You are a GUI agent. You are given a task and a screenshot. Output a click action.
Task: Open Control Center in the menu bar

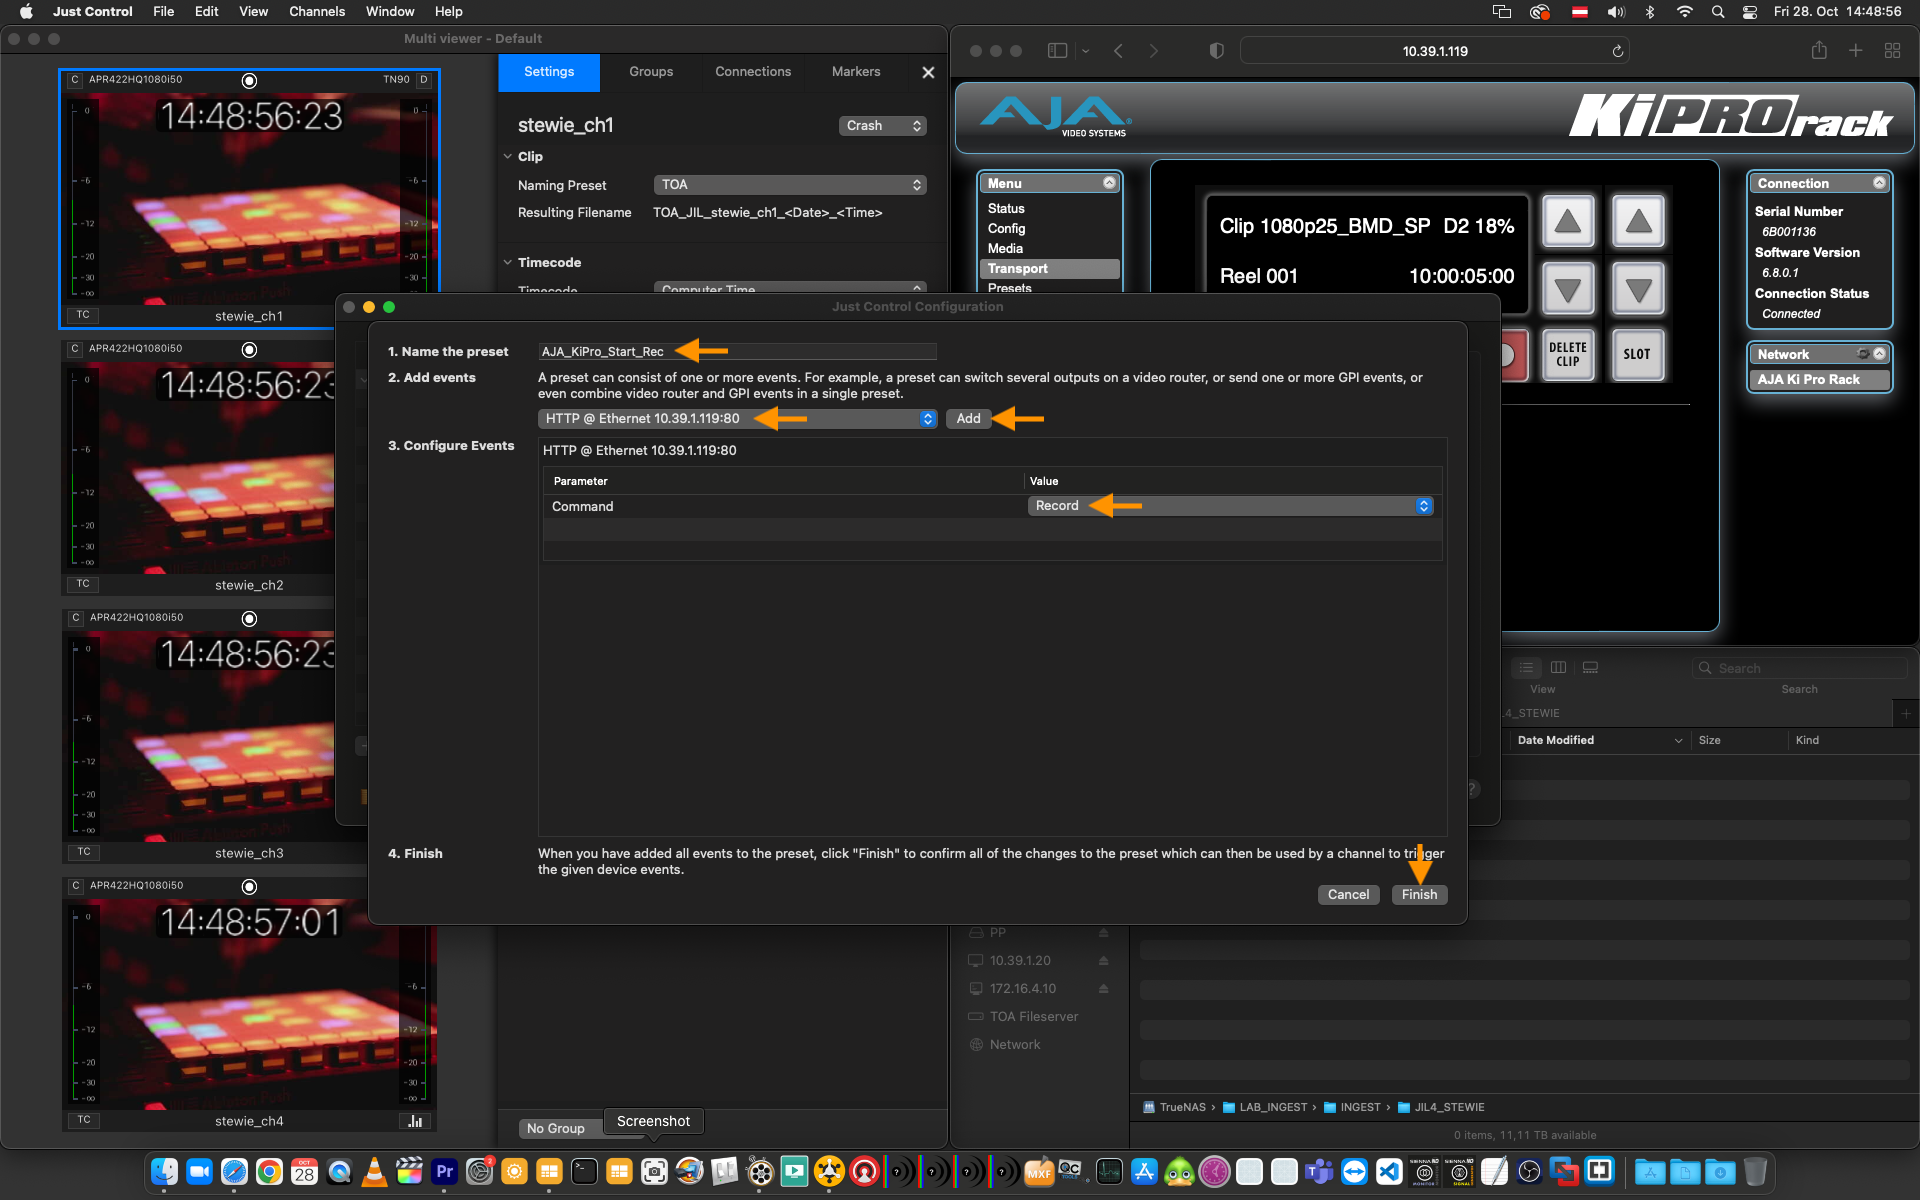(x=1750, y=12)
